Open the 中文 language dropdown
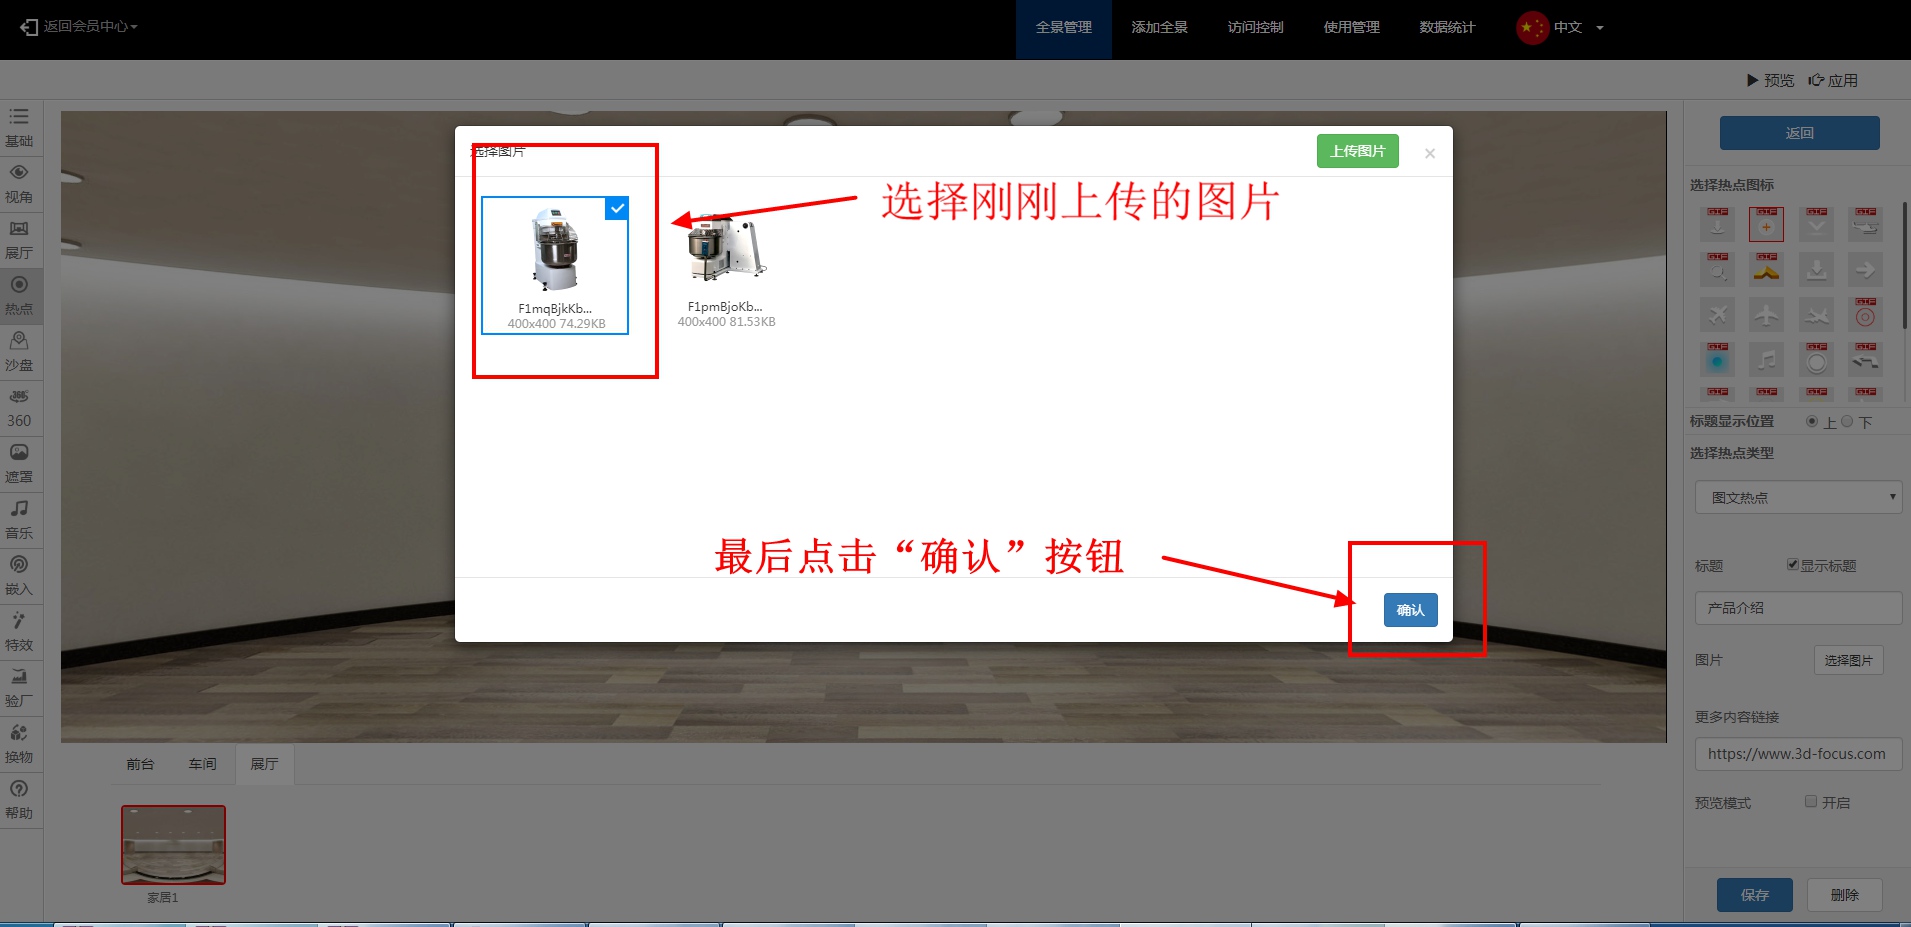Screen dimensions: 1911x927 [1567, 28]
